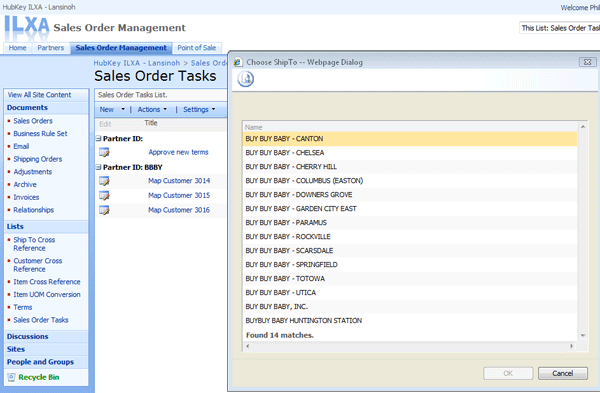Open the Settings dropdown menu
The image size is (600, 393).
coord(199,109)
